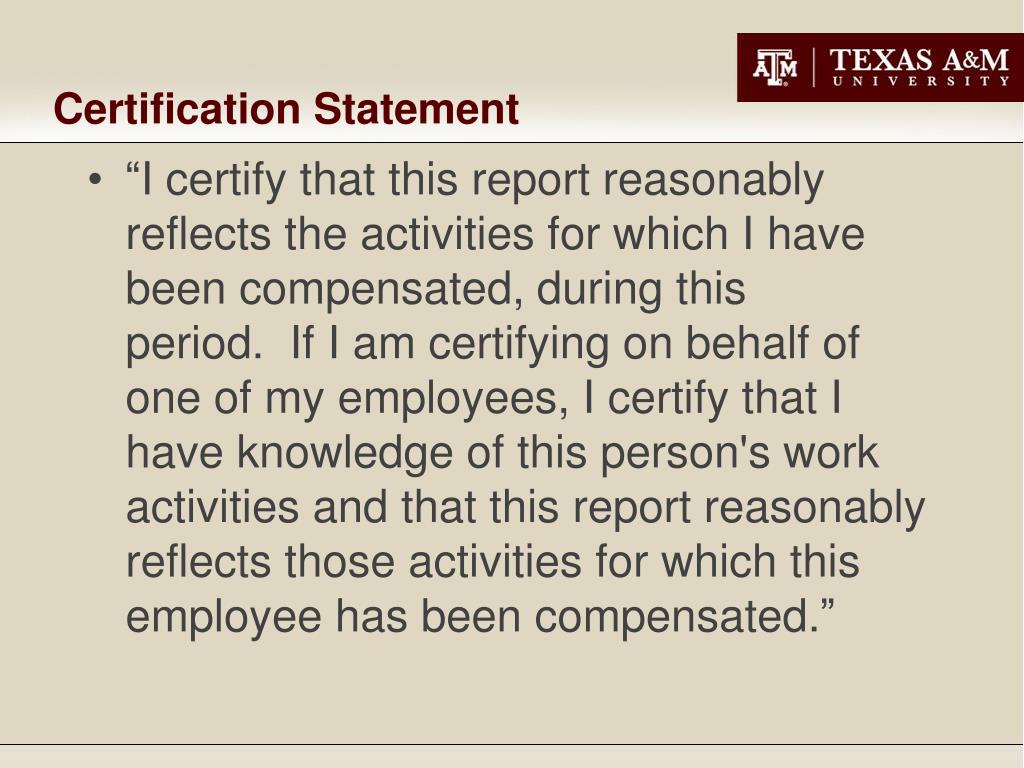Click the final line "employee has been compensated."

481,616
